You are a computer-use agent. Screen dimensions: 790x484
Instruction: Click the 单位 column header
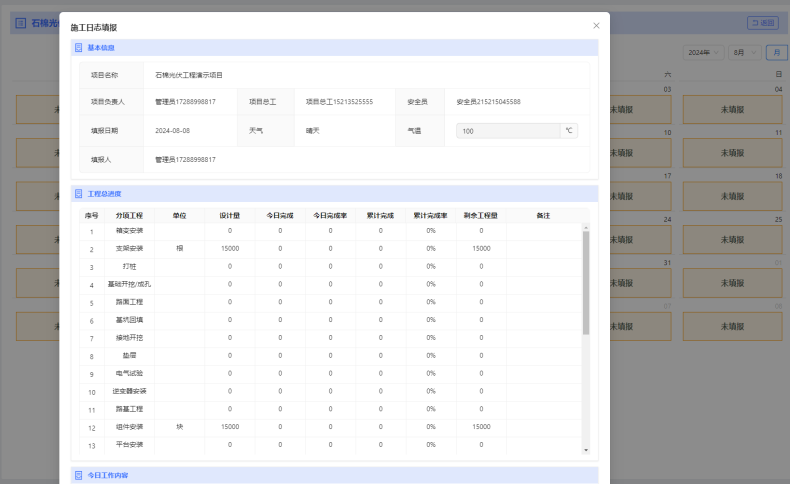(179, 216)
